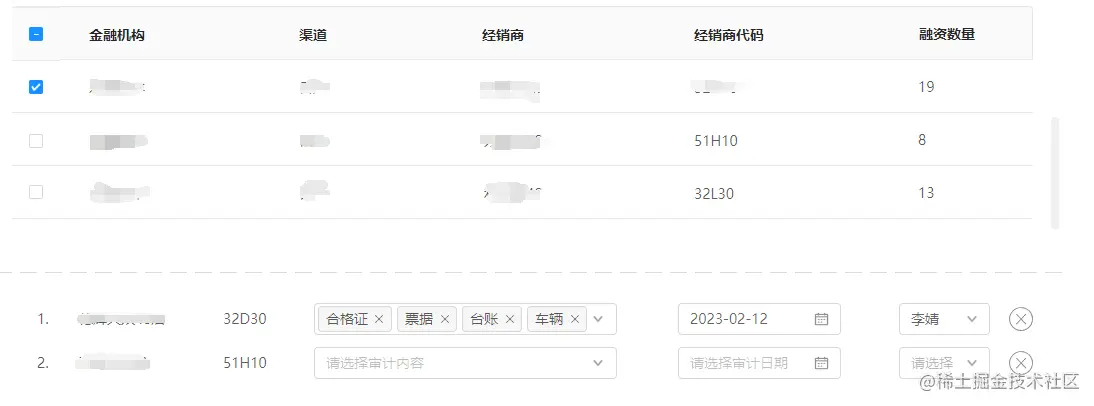The width and height of the screenshot is (1094, 406).
Task: Remove the 车辆 tag
Action: [x=575, y=319]
